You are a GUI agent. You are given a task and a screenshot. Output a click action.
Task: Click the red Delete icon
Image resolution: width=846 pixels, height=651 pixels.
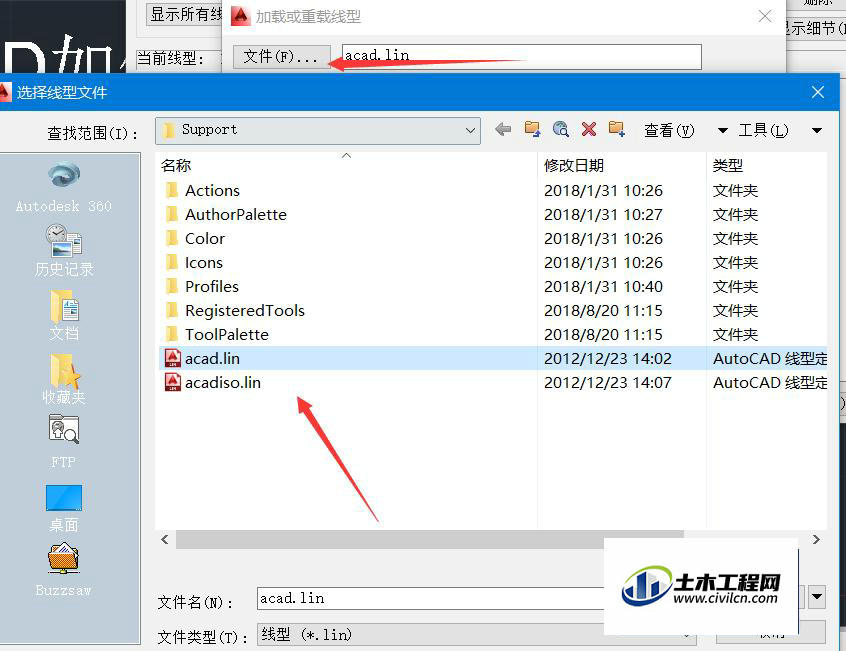[x=589, y=129]
